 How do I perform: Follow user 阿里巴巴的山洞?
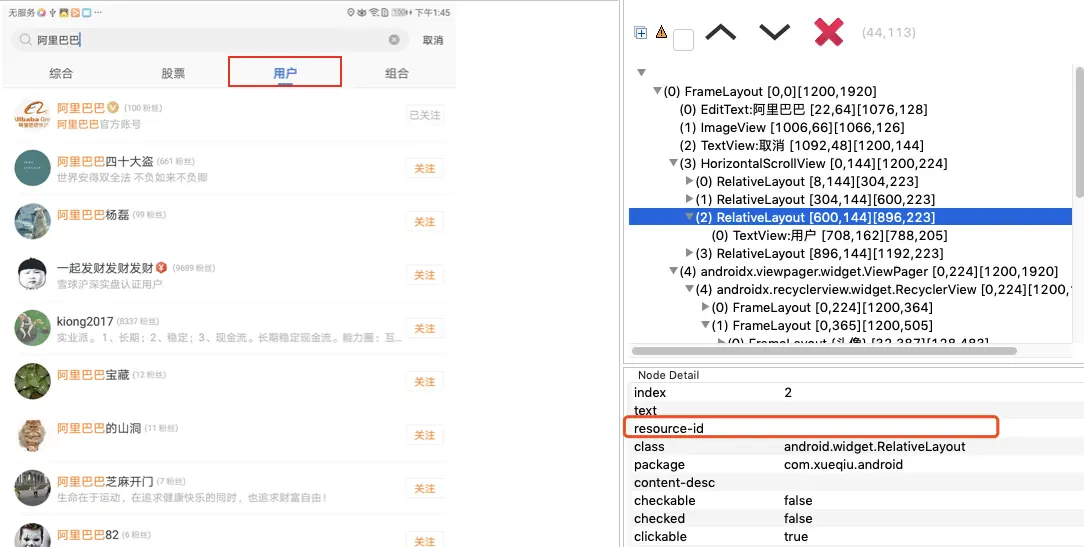point(424,435)
